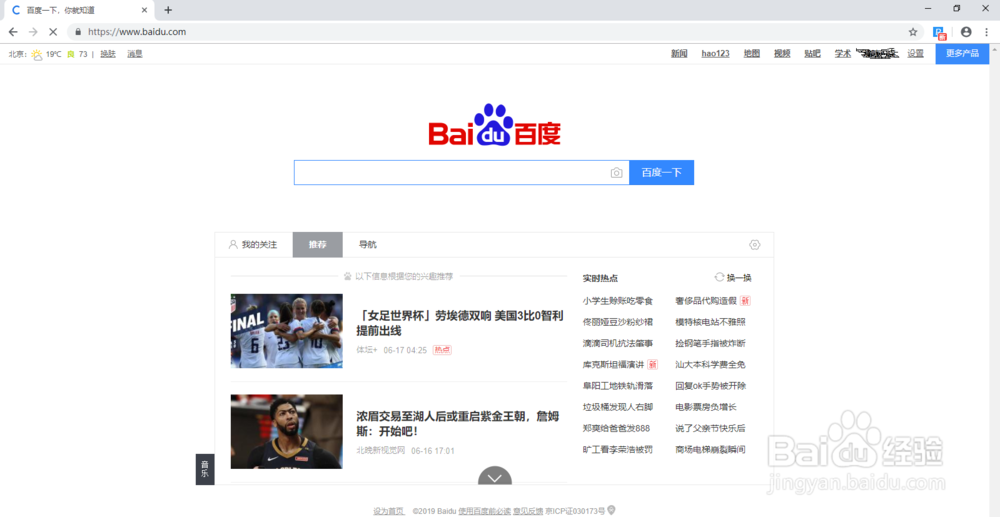Click the browser forward arrow
The height and width of the screenshot is (517, 1000).
coord(33,31)
